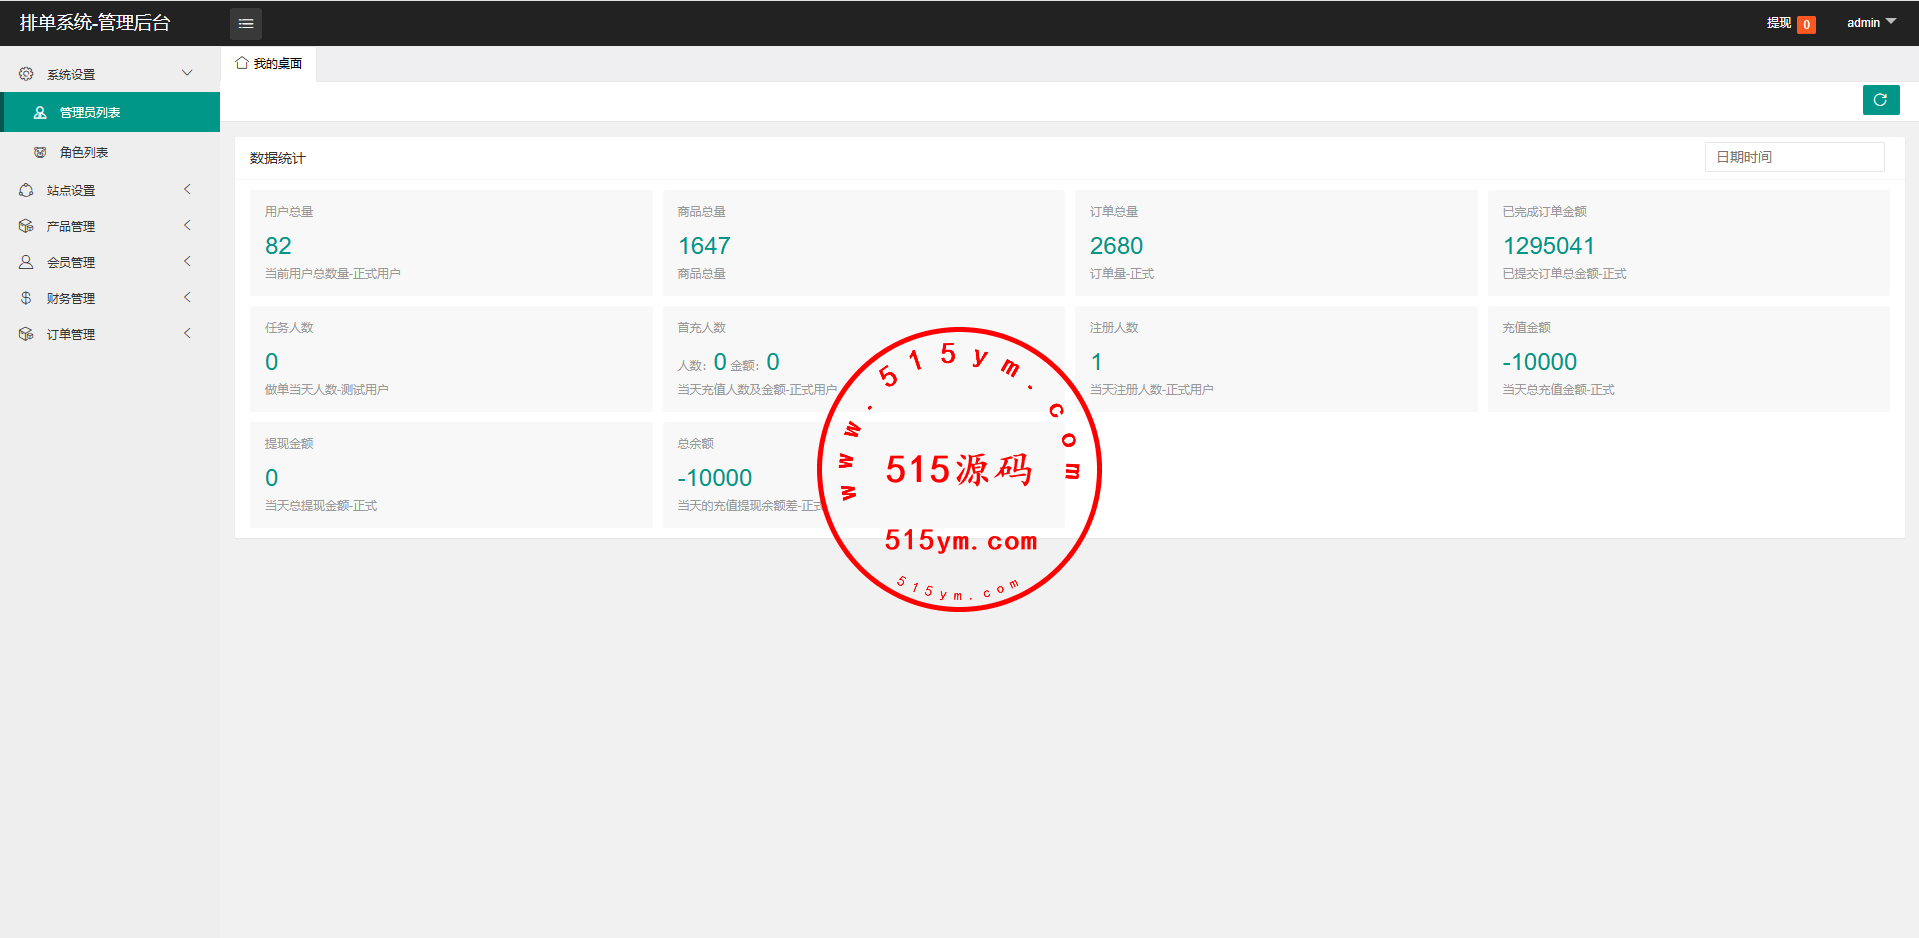The width and height of the screenshot is (1919, 938).
Task: Click the gear icon beside 系统设置
Action: click(x=26, y=74)
